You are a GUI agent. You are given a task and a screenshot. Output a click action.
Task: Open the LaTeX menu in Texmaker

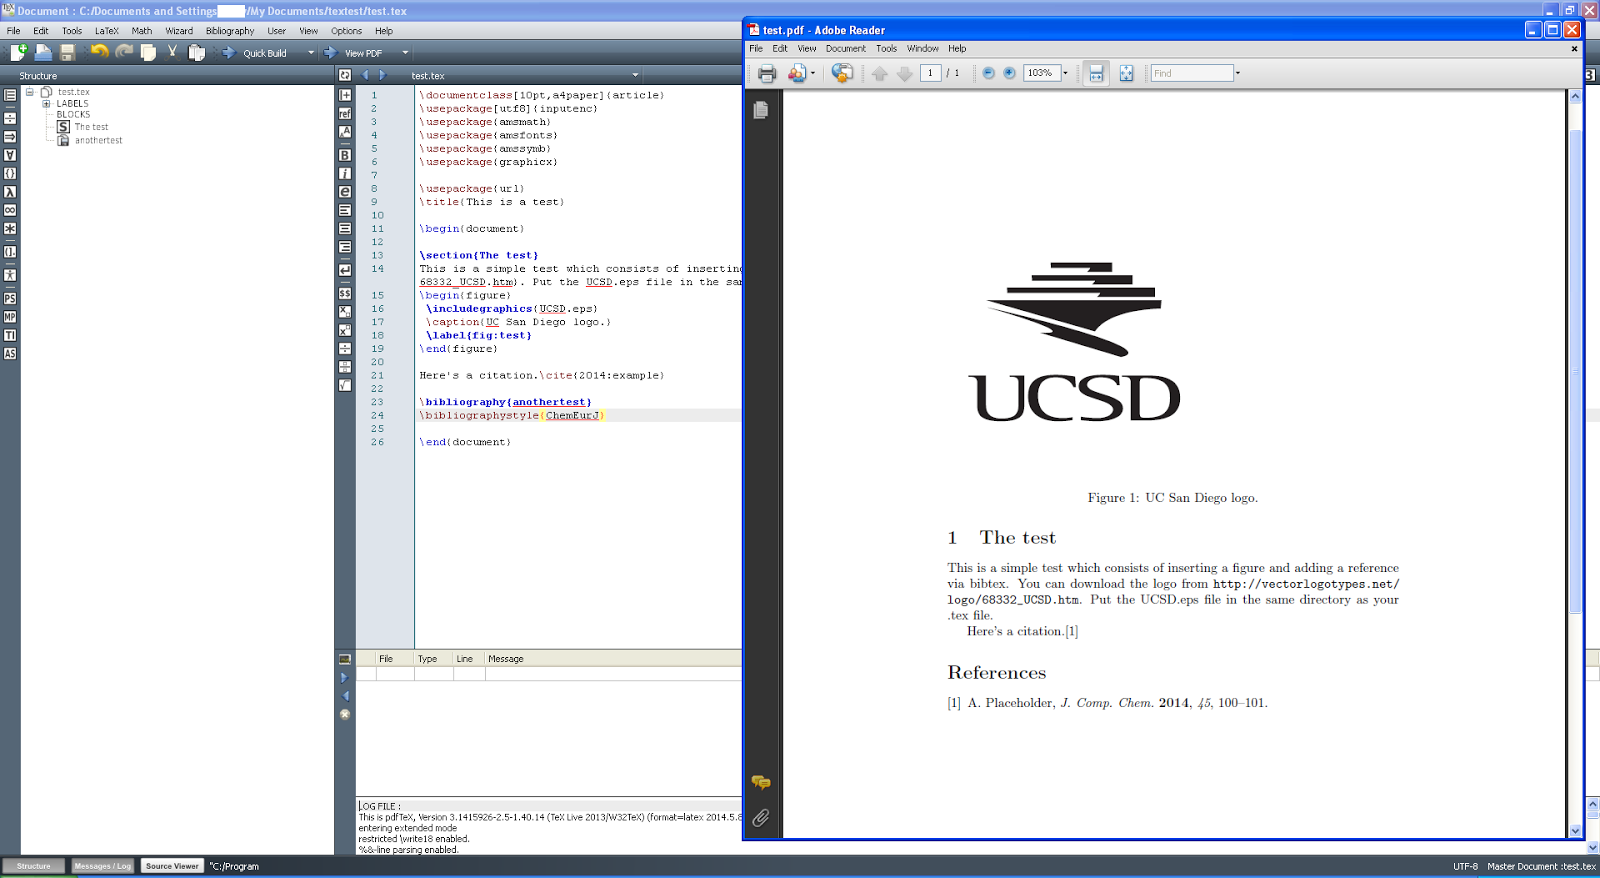pyautogui.click(x=107, y=31)
